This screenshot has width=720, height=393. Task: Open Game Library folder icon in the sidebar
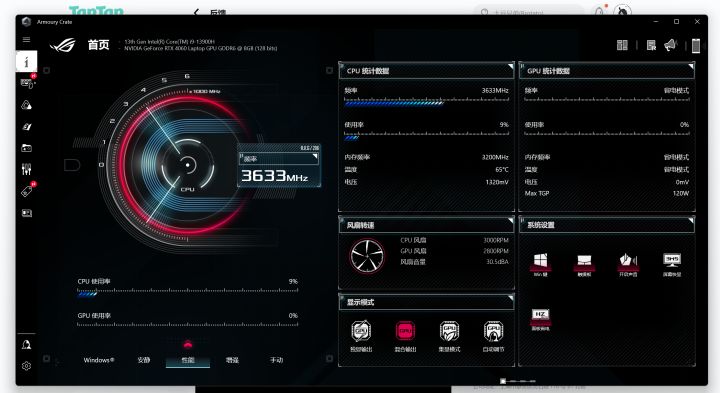[27, 148]
